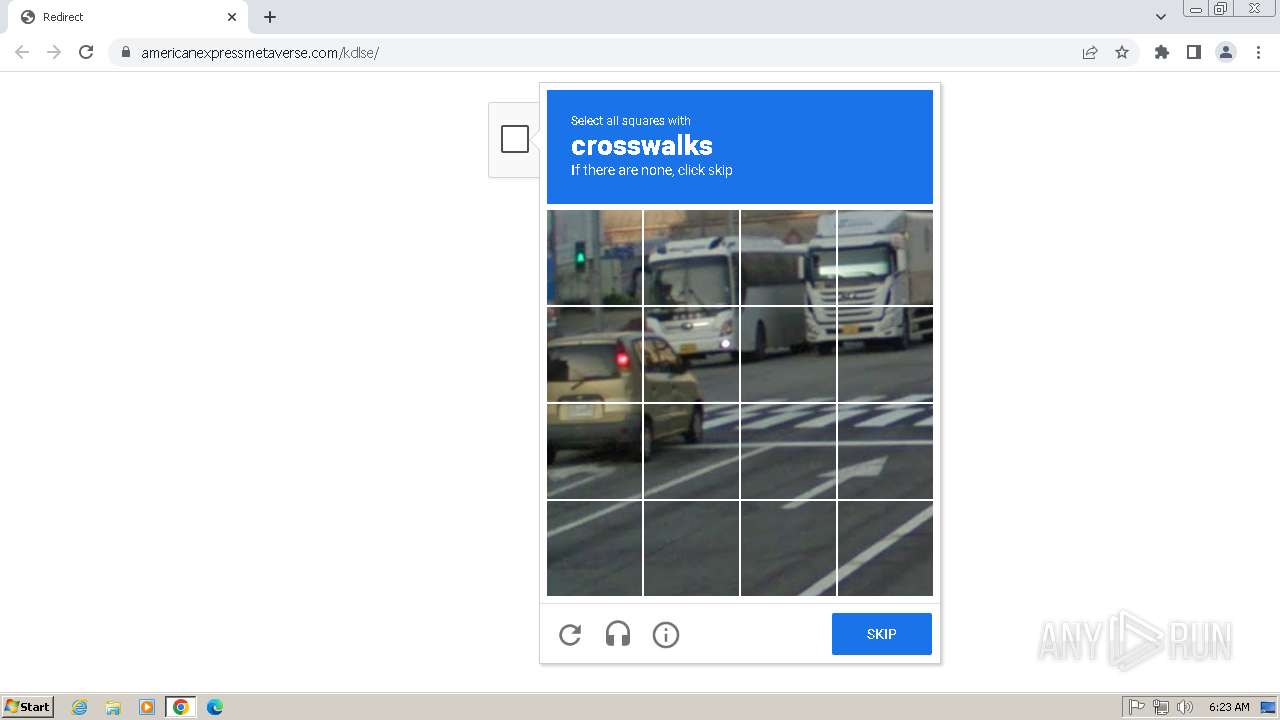Bookmark this page with the star icon
Viewport: 1280px width, 720px height.
(x=1122, y=52)
